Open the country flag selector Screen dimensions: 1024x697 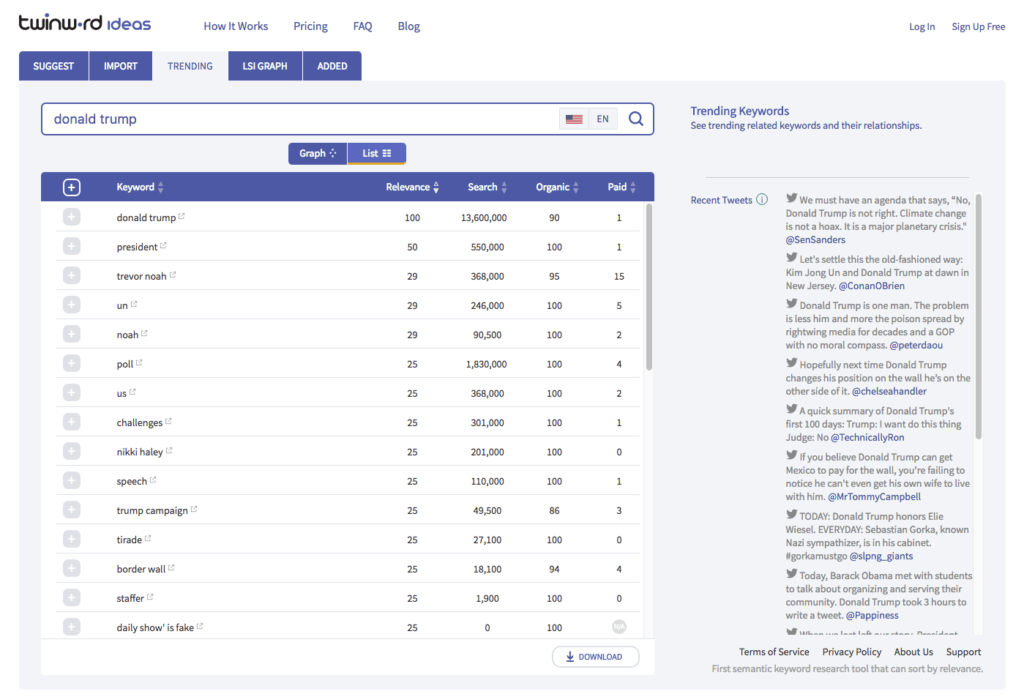pos(574,119)
